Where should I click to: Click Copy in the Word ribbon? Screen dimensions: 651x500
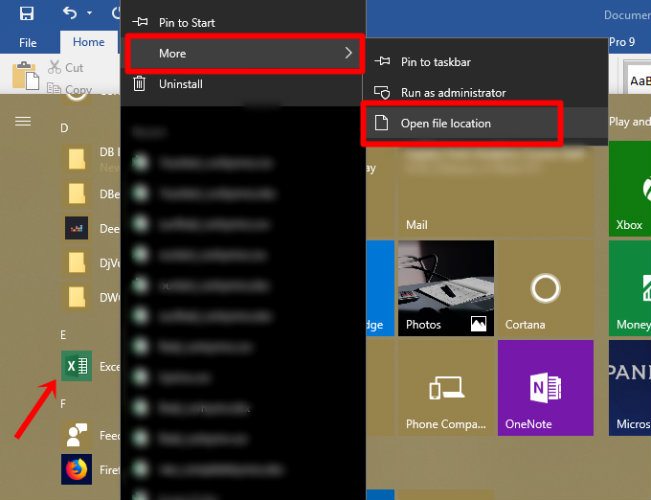(69, 88)
